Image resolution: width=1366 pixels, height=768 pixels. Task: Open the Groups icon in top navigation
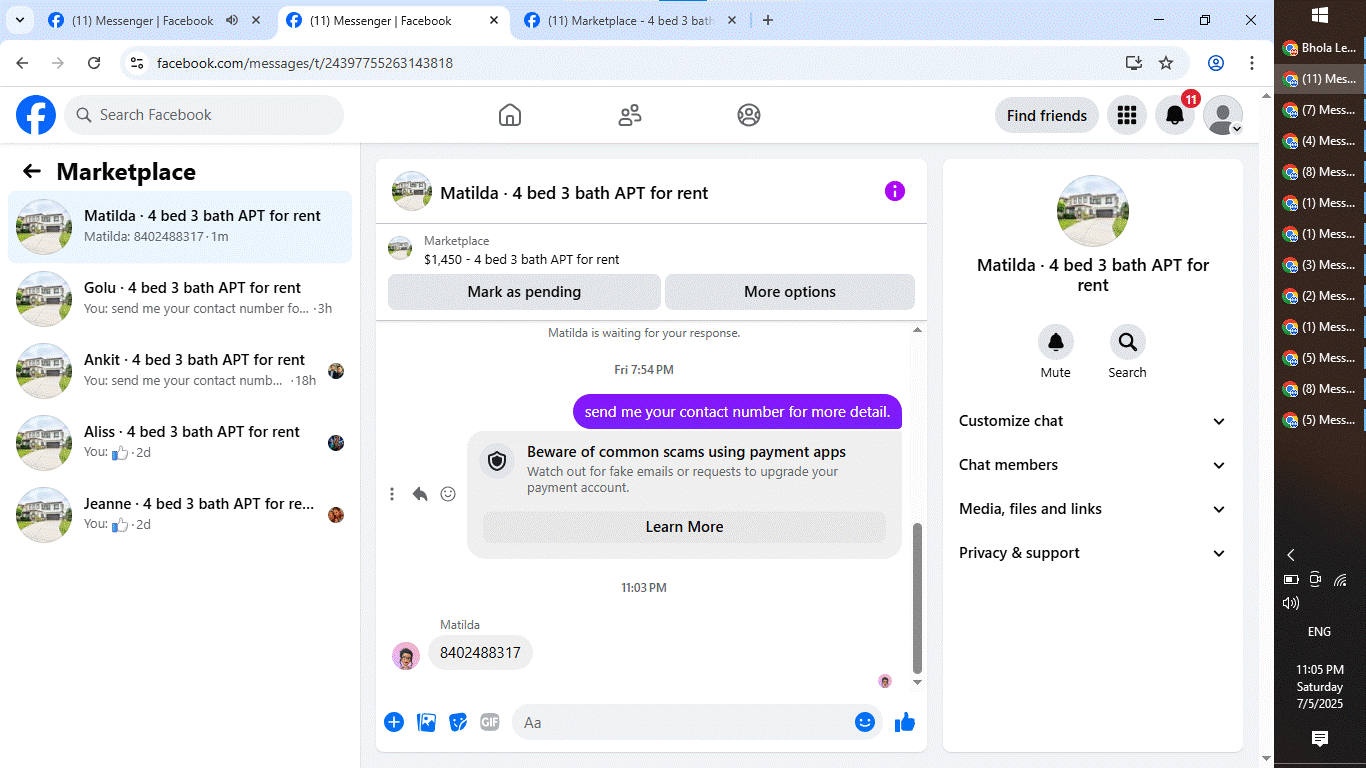[749, 115]
